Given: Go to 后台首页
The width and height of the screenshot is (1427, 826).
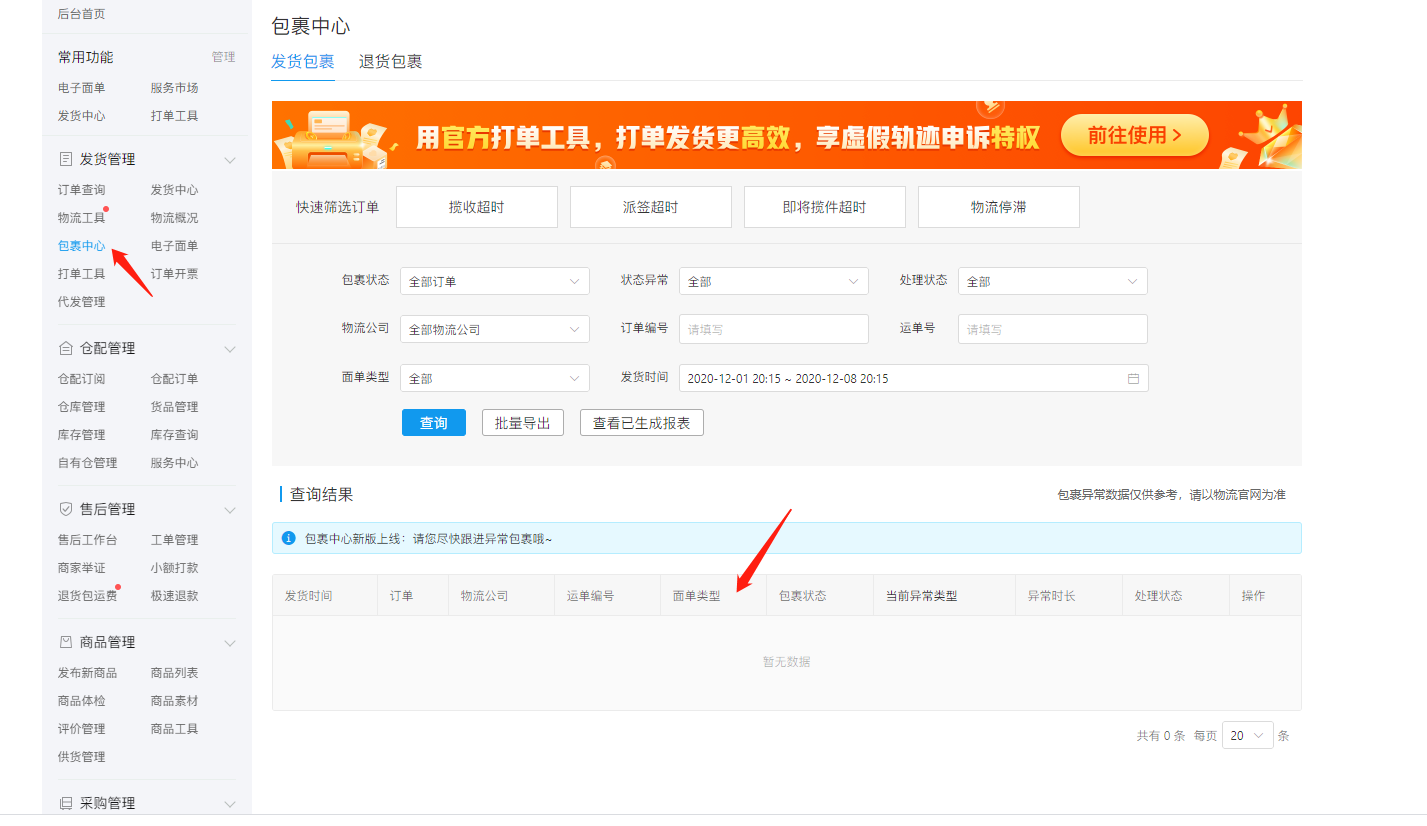Looking at the screenshot, I should 82,14.
